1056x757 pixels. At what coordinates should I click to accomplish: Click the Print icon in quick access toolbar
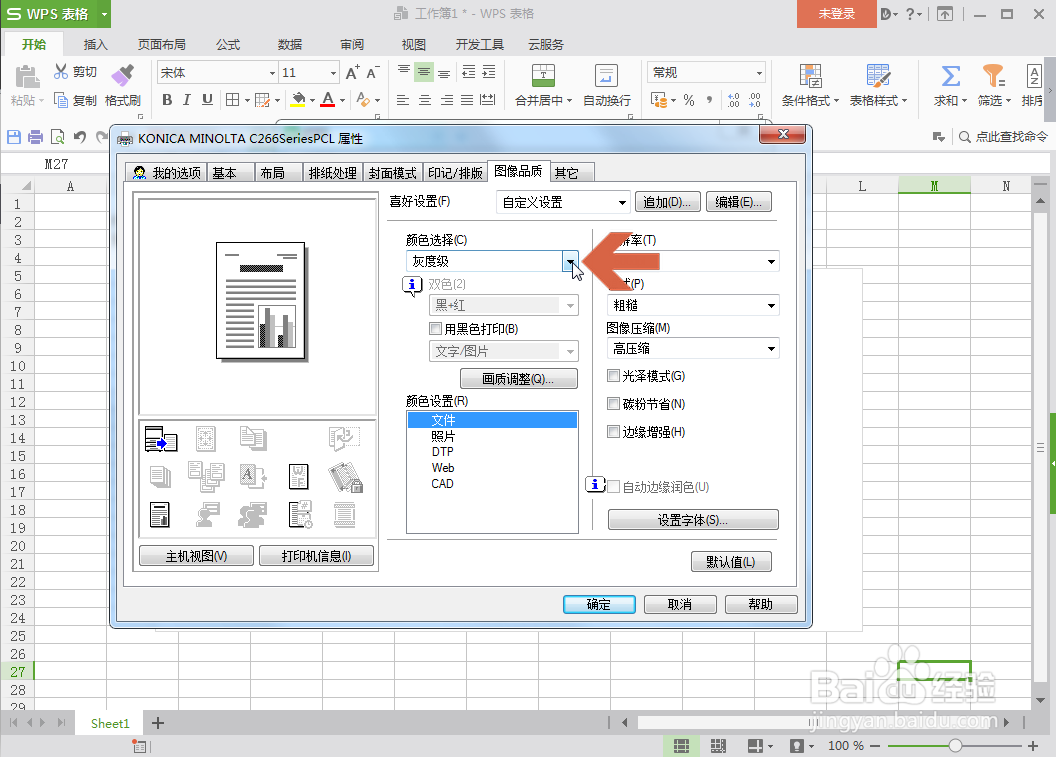[35, 137]
